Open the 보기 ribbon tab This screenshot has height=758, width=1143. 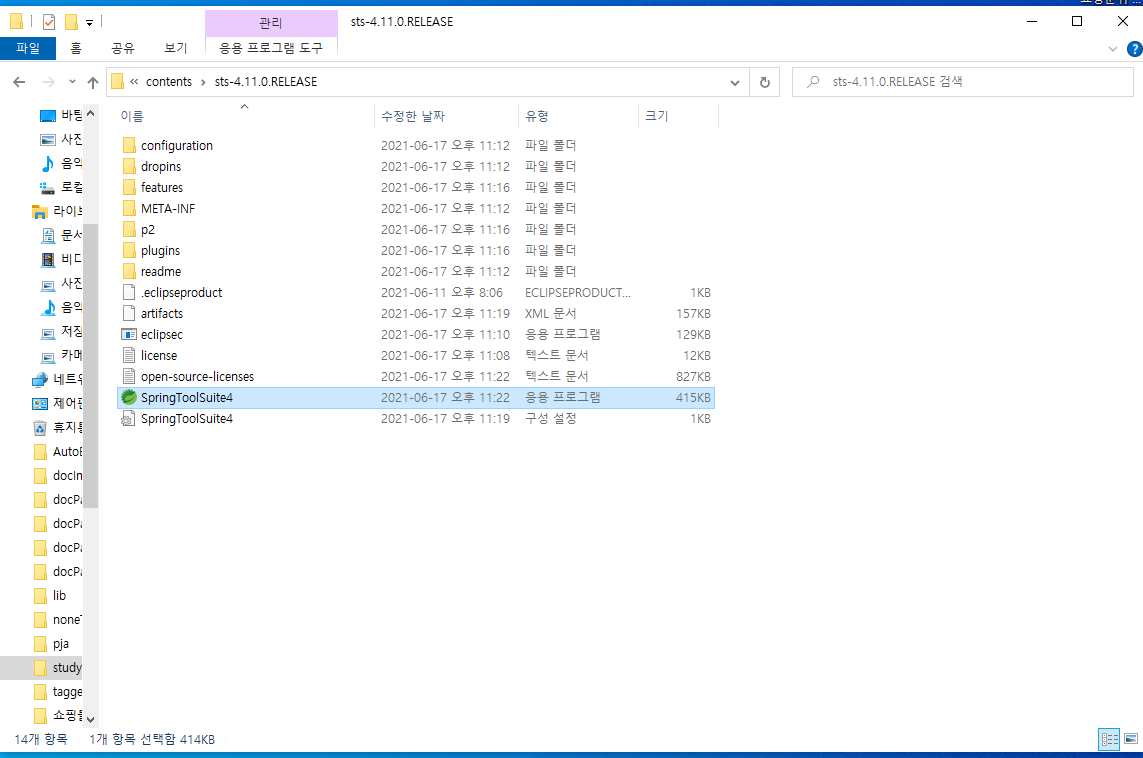pyautogui.click(x=176, y=48)
